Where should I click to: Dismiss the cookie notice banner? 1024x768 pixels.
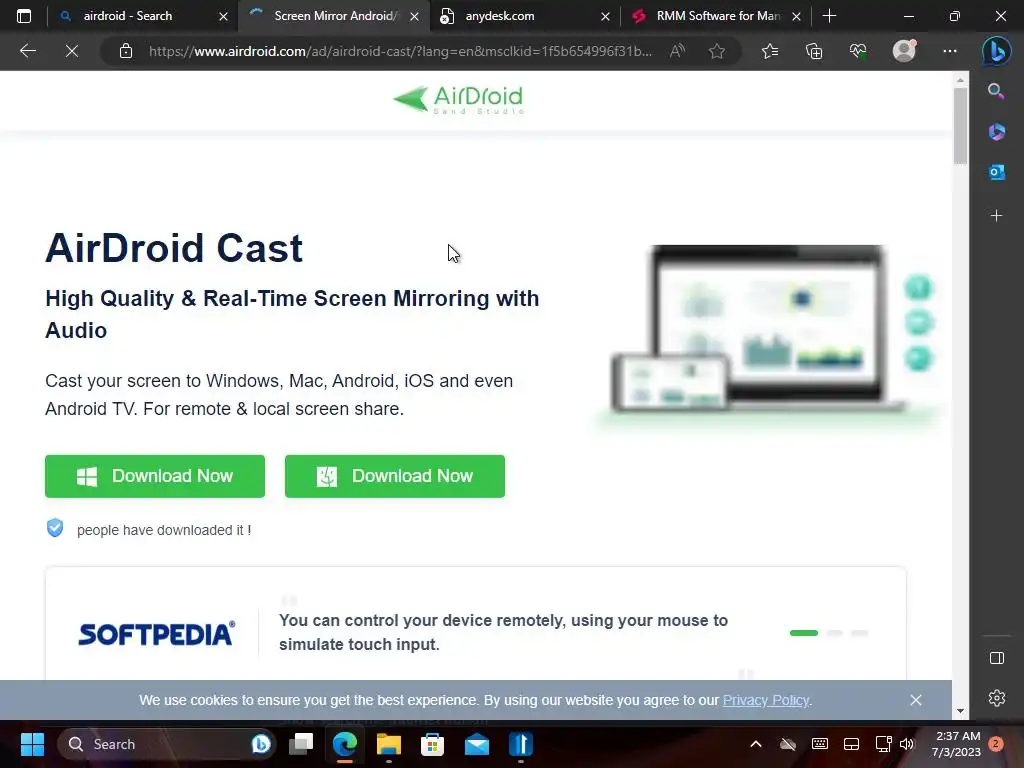click(916, 700)
